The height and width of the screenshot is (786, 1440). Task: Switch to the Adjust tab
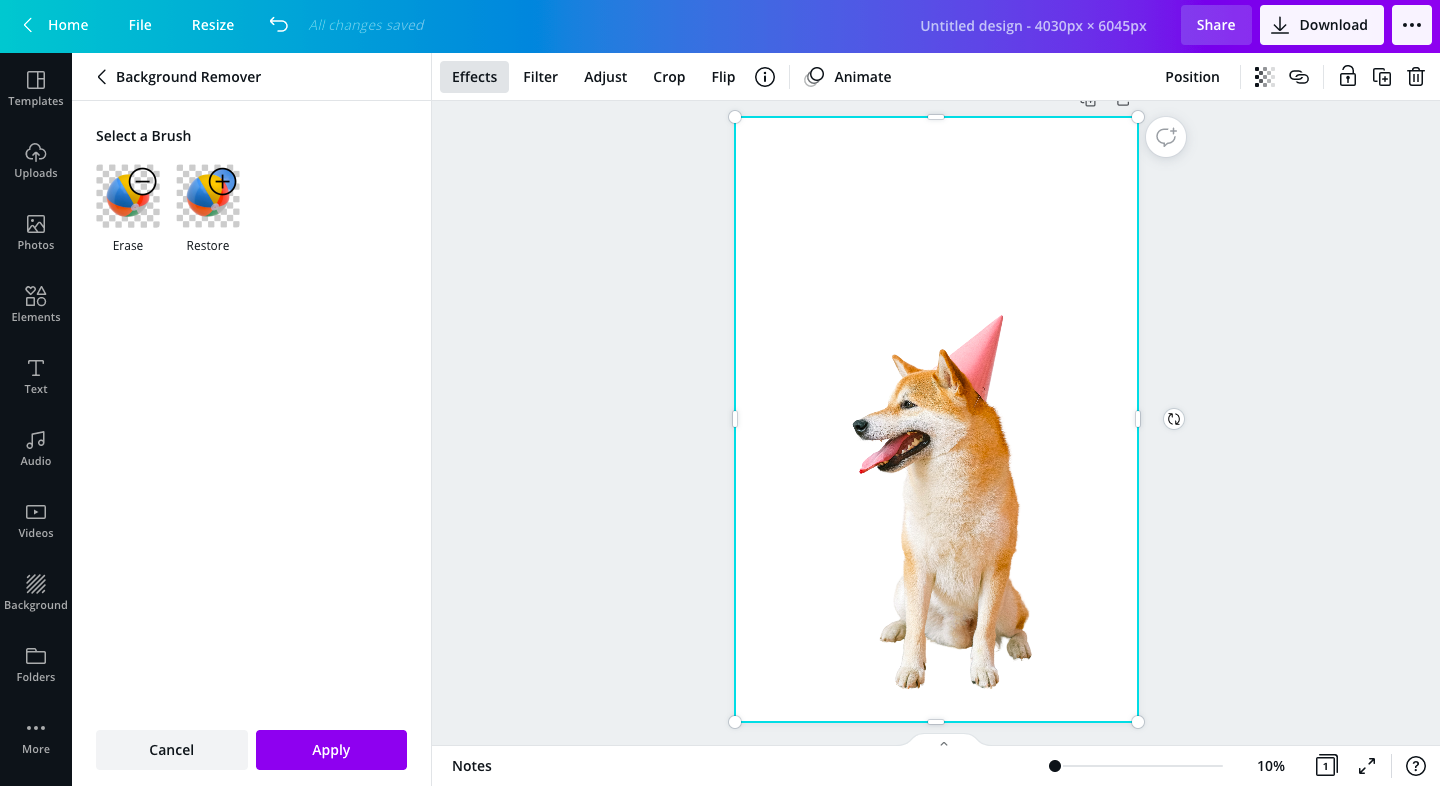point(605,76)
